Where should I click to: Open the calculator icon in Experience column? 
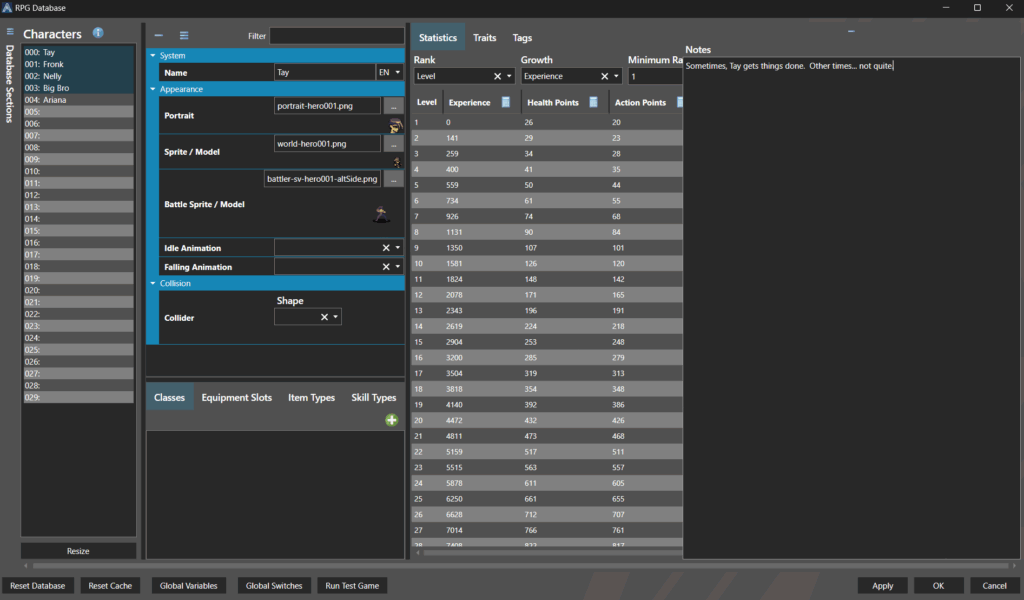pos(506,102)
